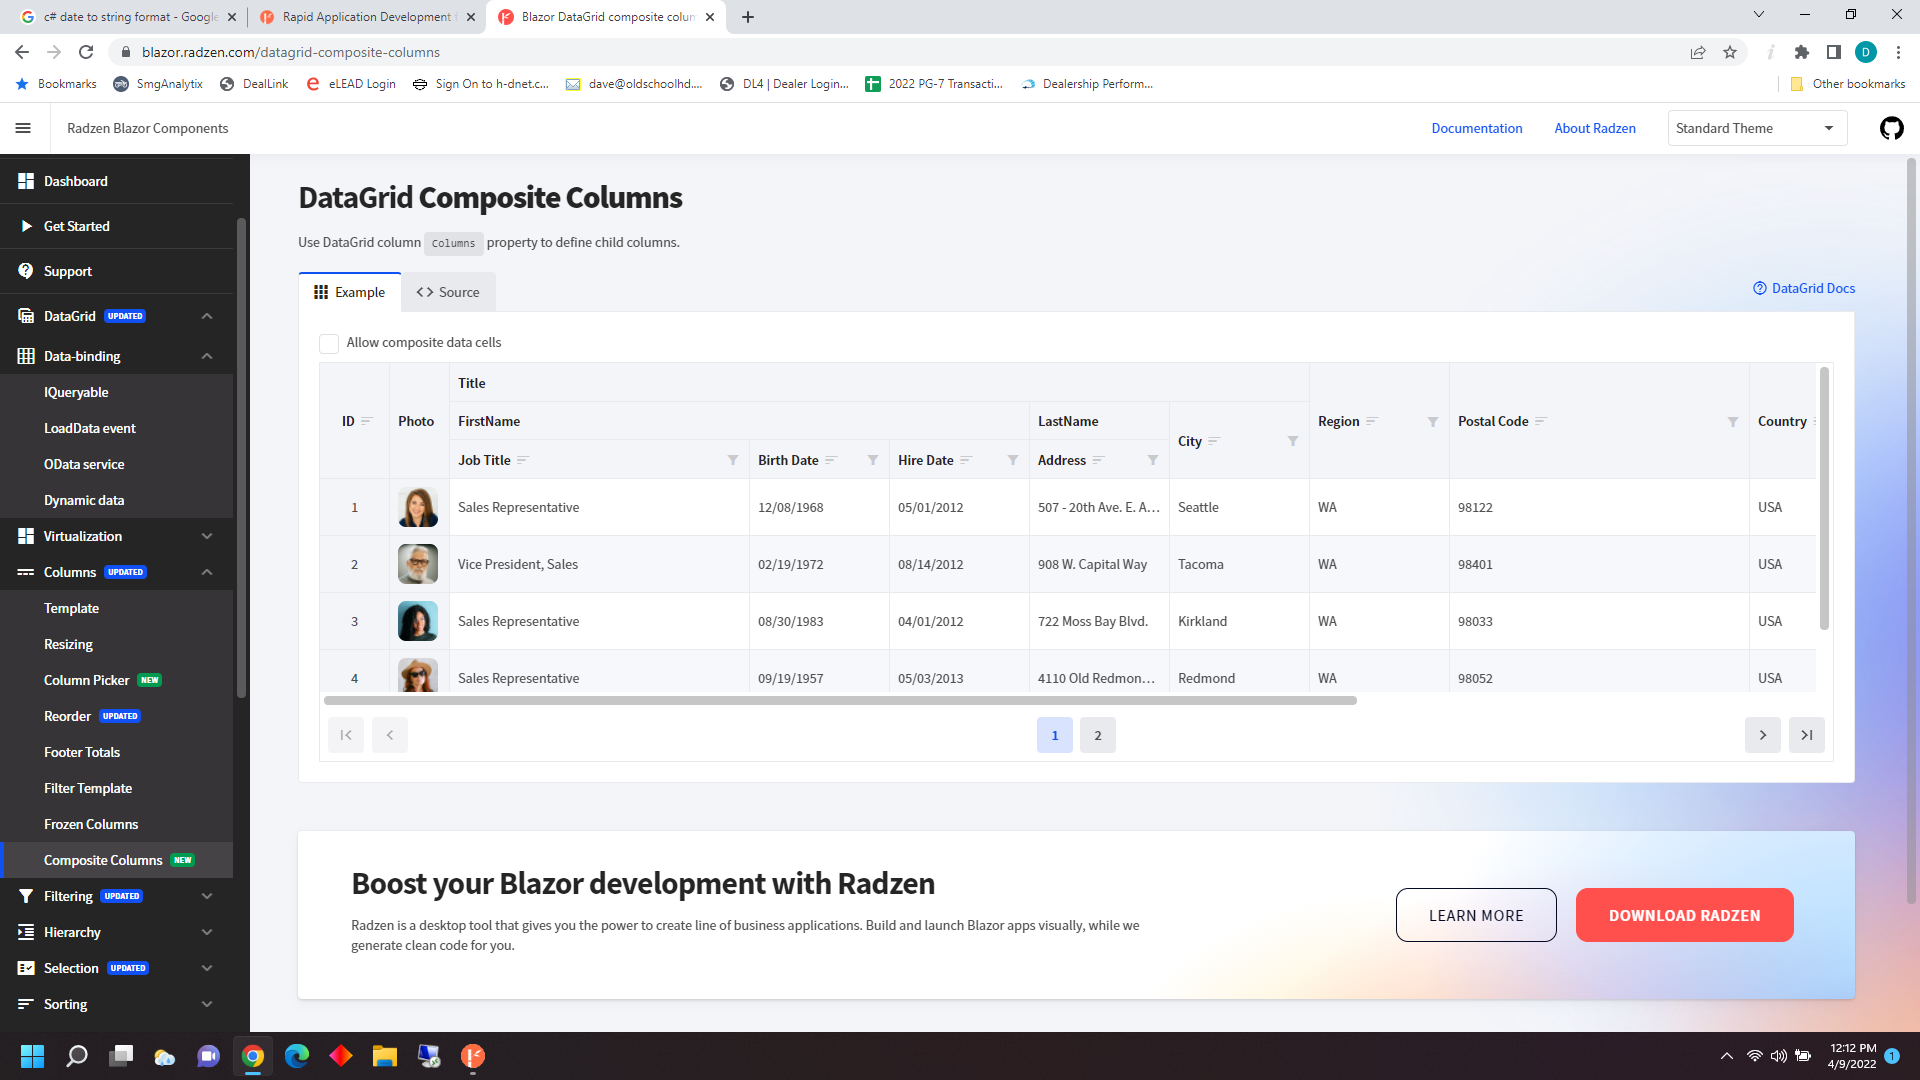Click the photo of employee 2
The image size is (1920, 1080).
point(418,564)
